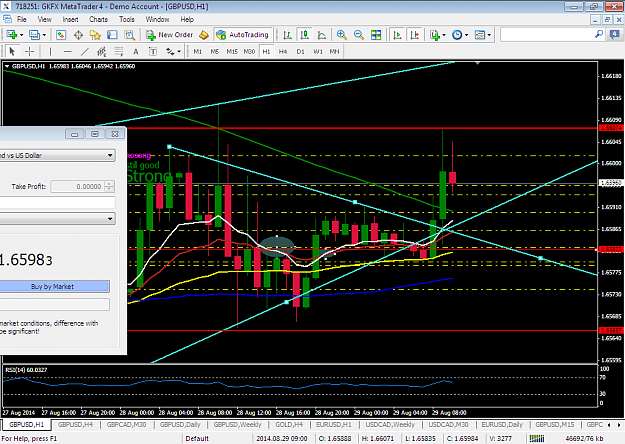Viewport: 625px width, 444px height.
Task: Select the Equidistant Channel tool
Action: [102, 51]
